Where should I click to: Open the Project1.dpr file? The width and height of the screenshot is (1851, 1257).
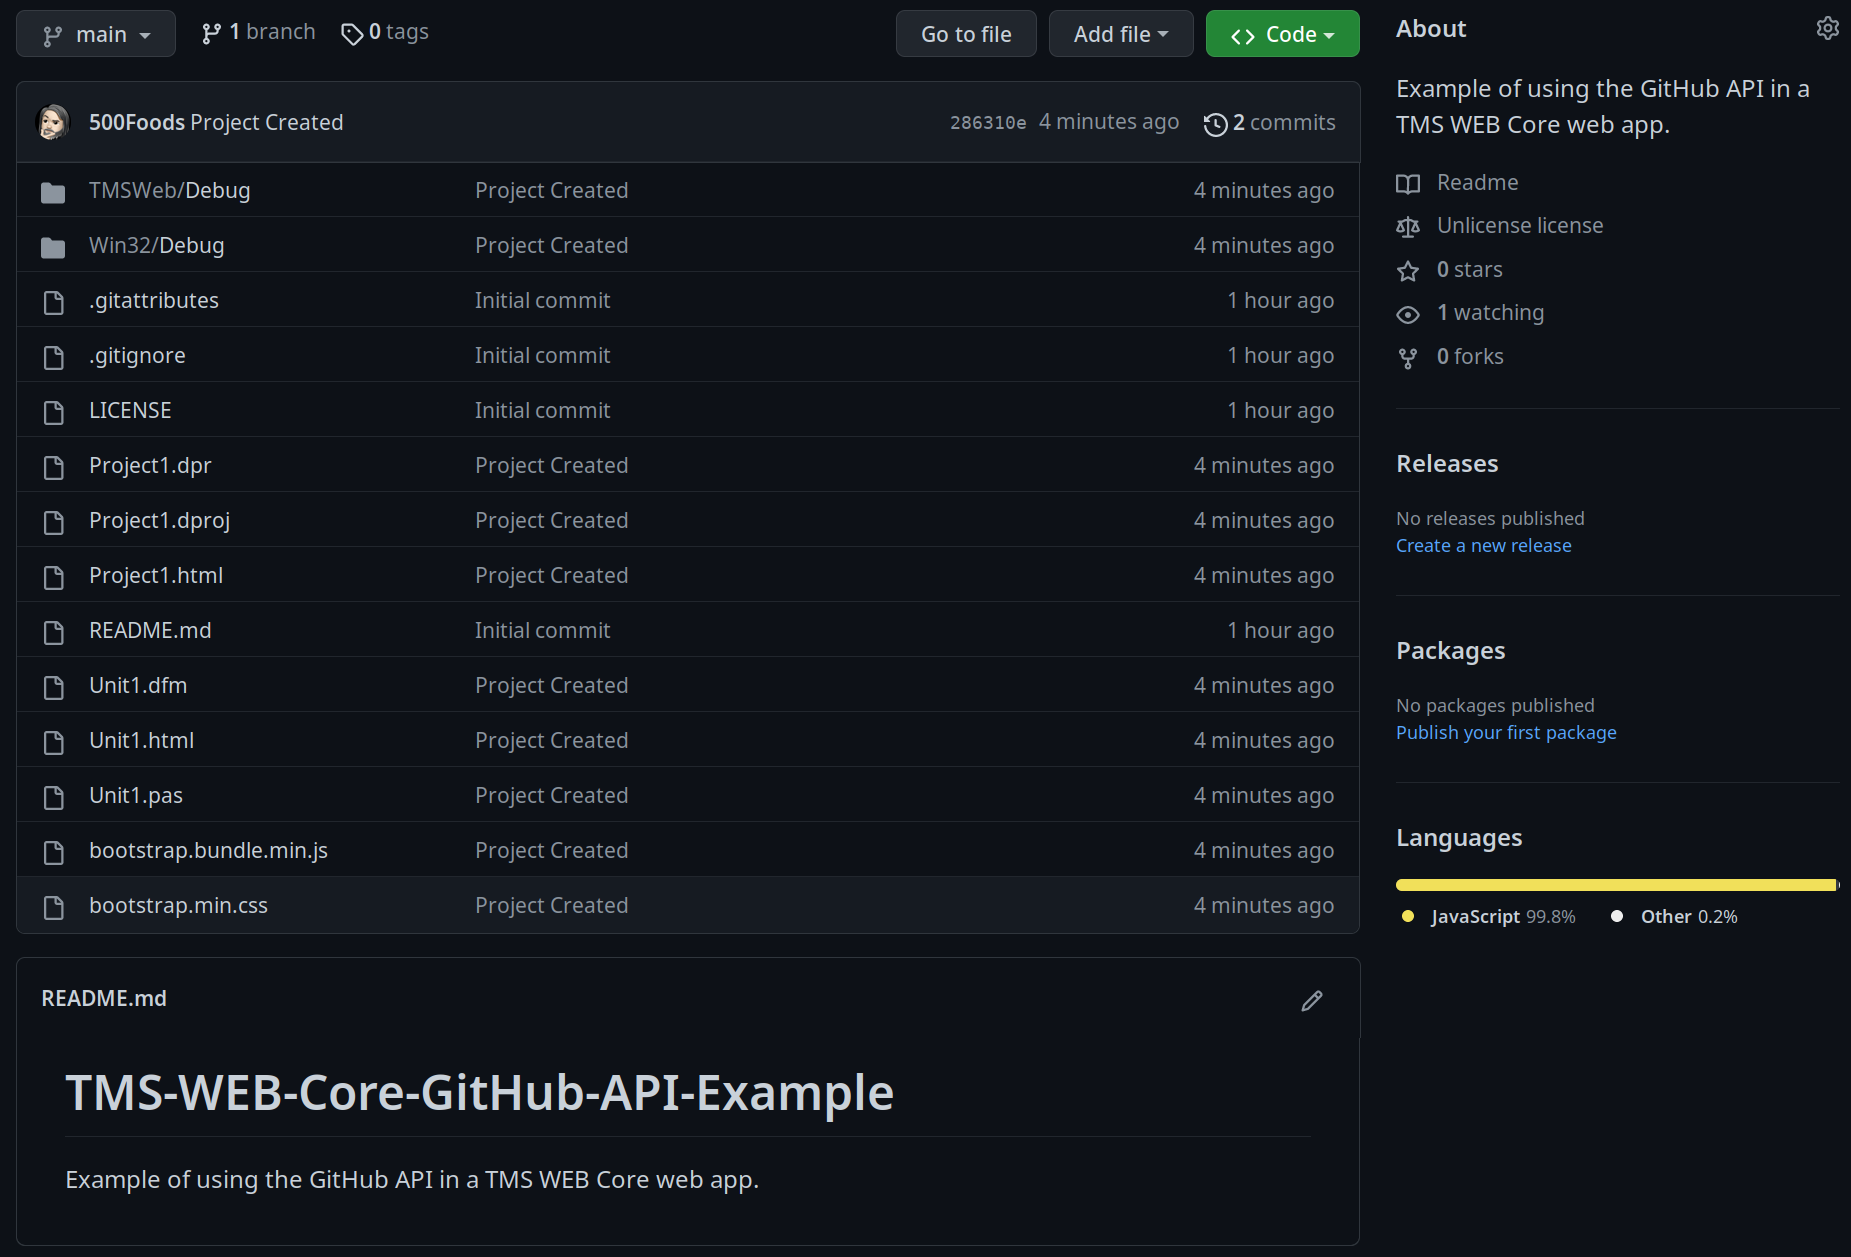(150, 465)
